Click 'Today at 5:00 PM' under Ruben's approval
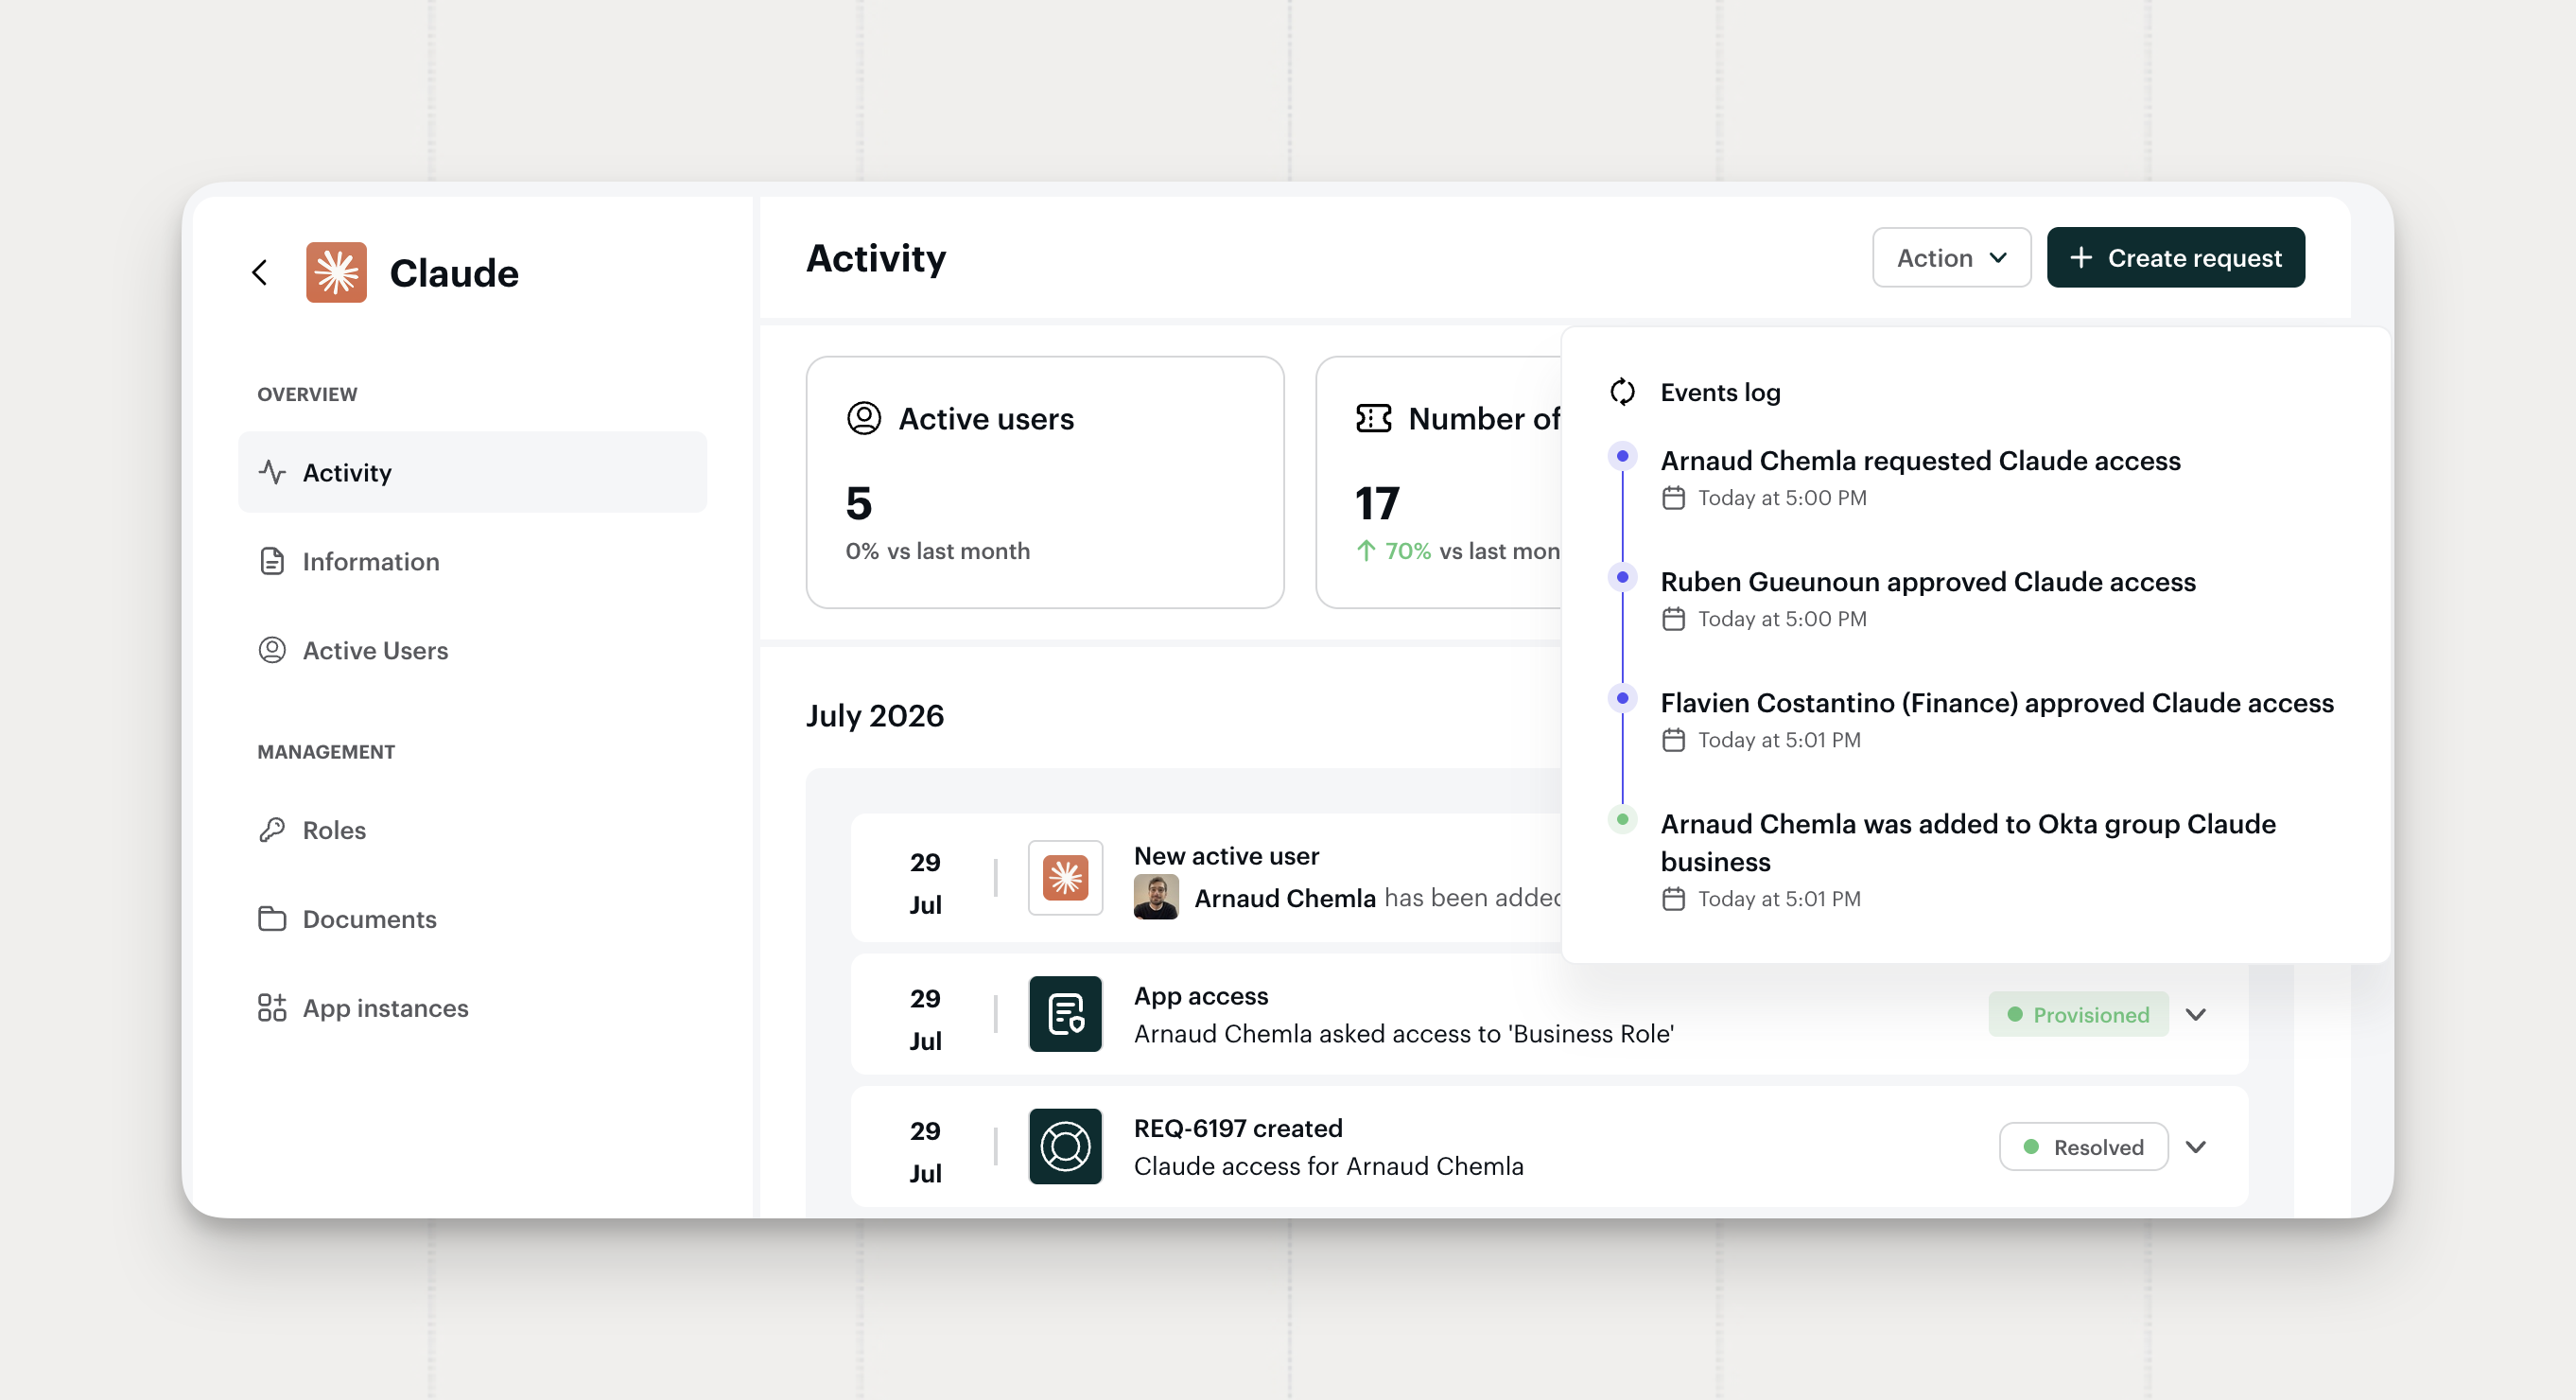Image resolution: width=2576 pixels, height=1400 pixels. coord(1782,619)
